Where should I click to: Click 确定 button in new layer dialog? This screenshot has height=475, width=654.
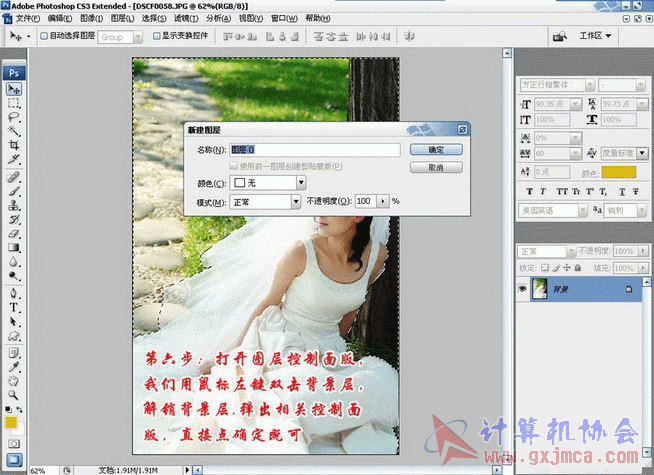436,149
